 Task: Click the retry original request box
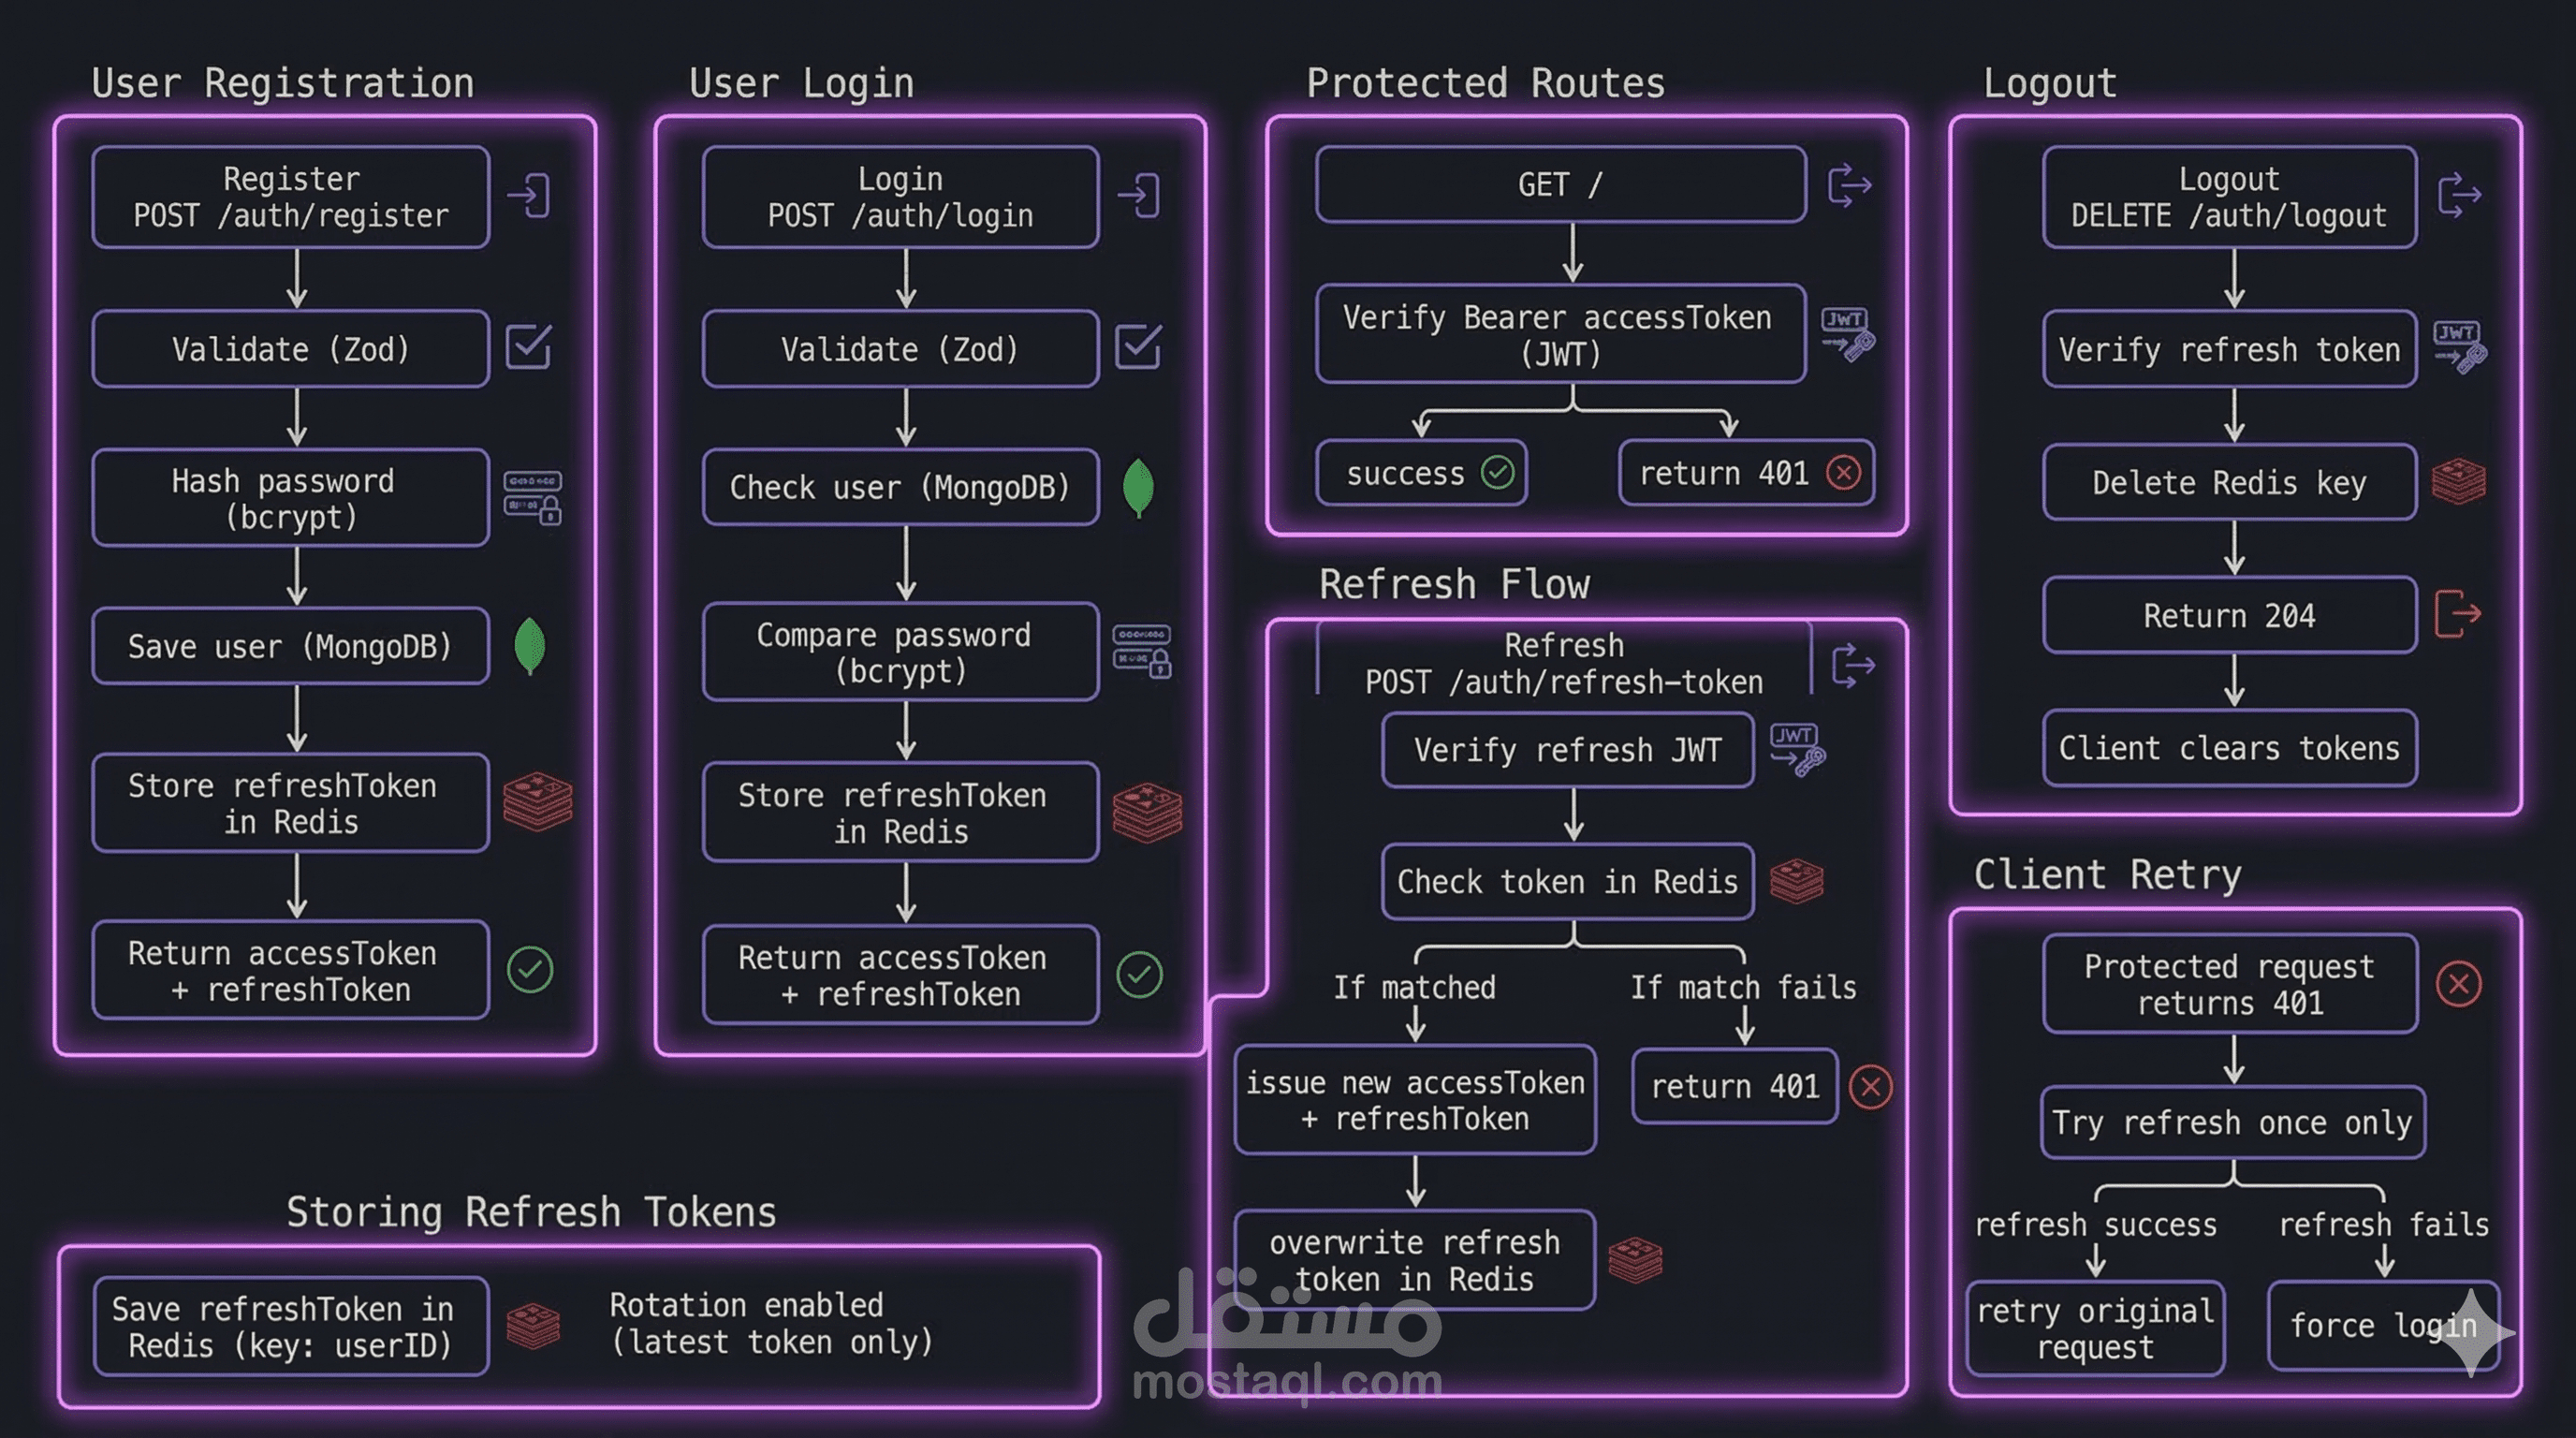(x=2095, y=1328)
